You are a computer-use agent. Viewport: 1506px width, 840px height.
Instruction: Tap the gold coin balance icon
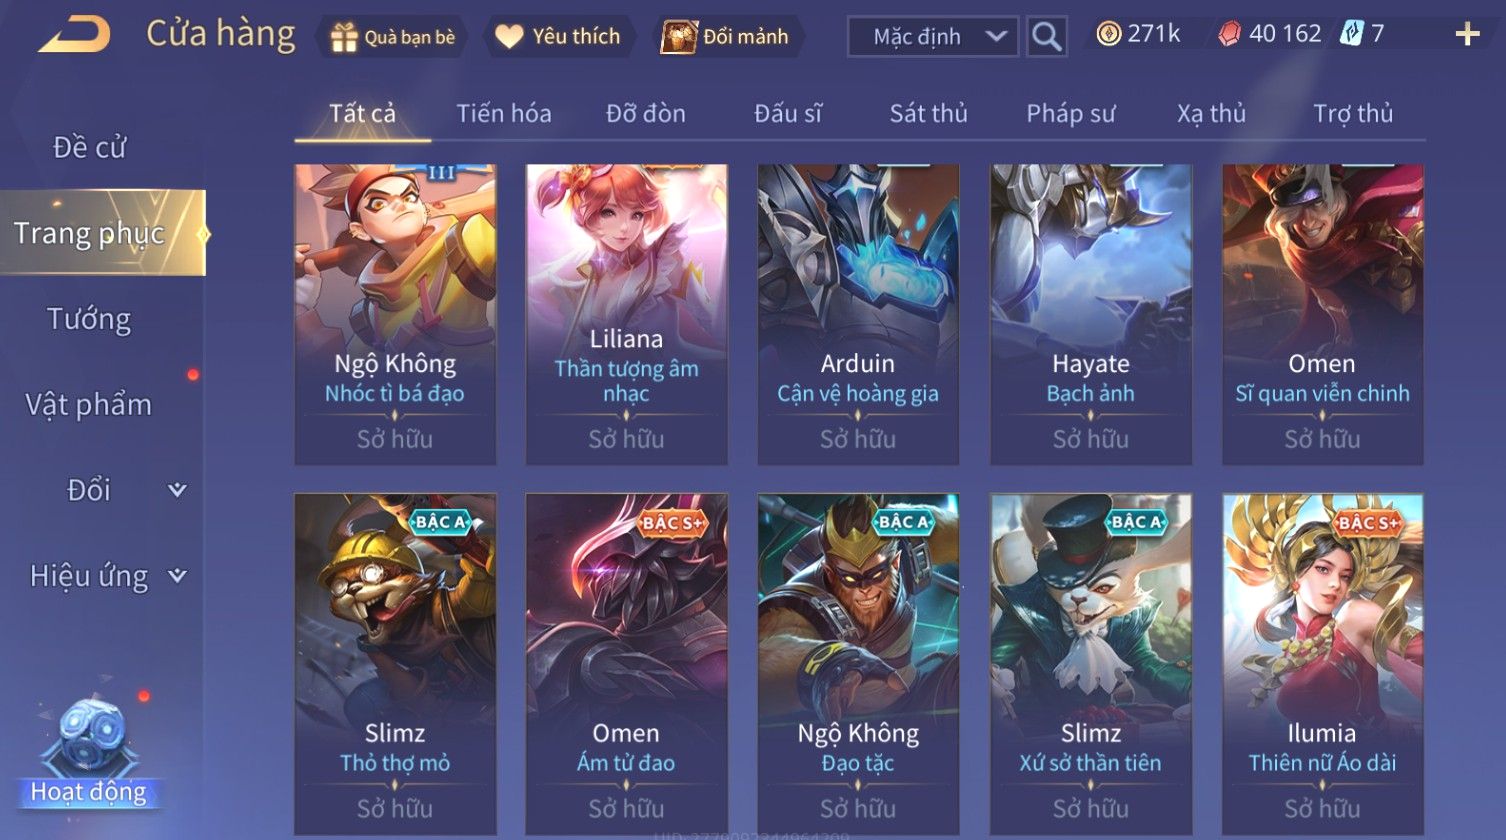click(x=1108, y=34)
